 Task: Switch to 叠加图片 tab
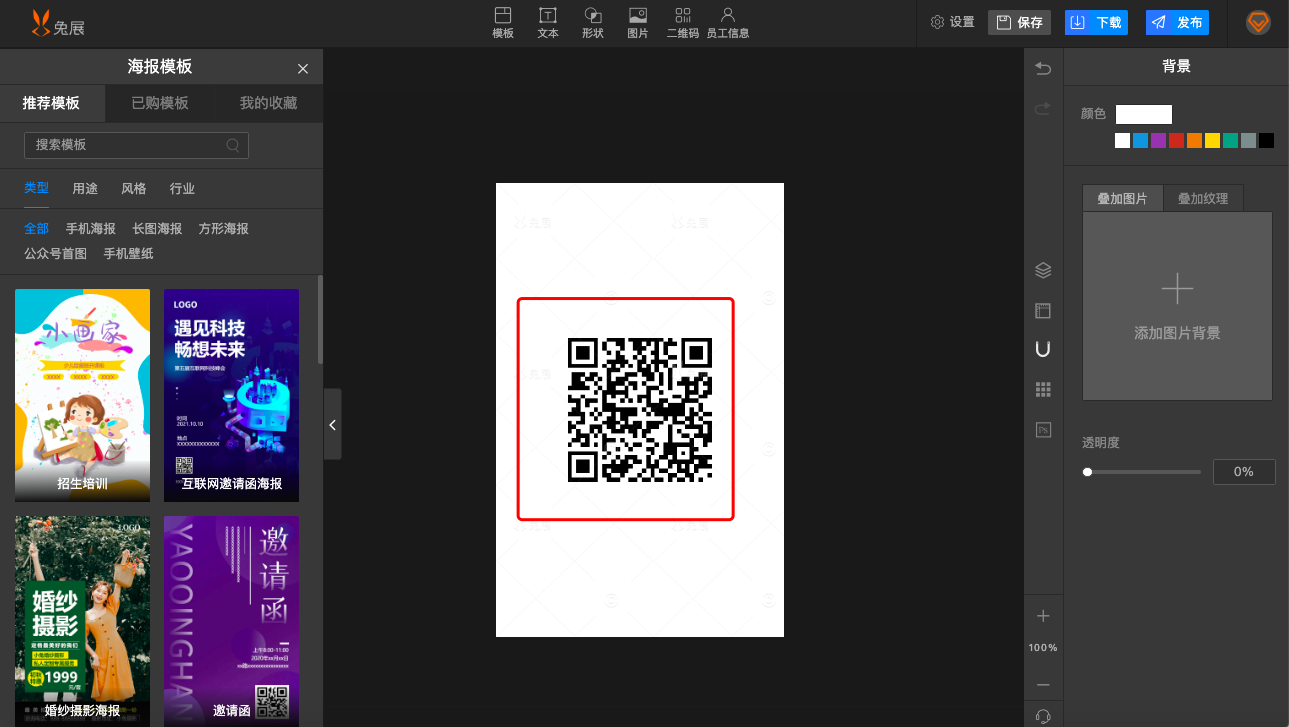pyautogui.click(x=1122, y=198)
